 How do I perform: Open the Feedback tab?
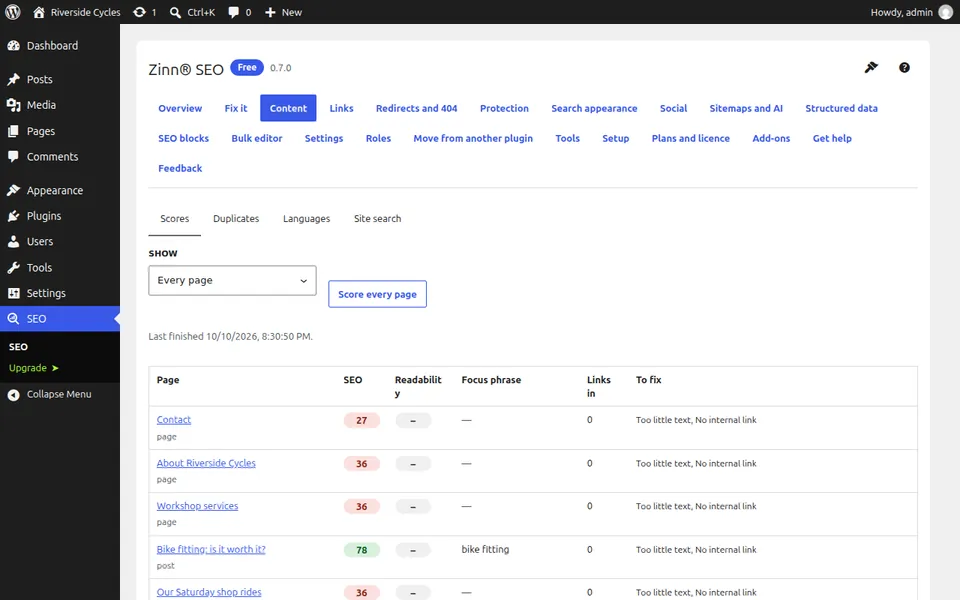click(x=180, y=168)
